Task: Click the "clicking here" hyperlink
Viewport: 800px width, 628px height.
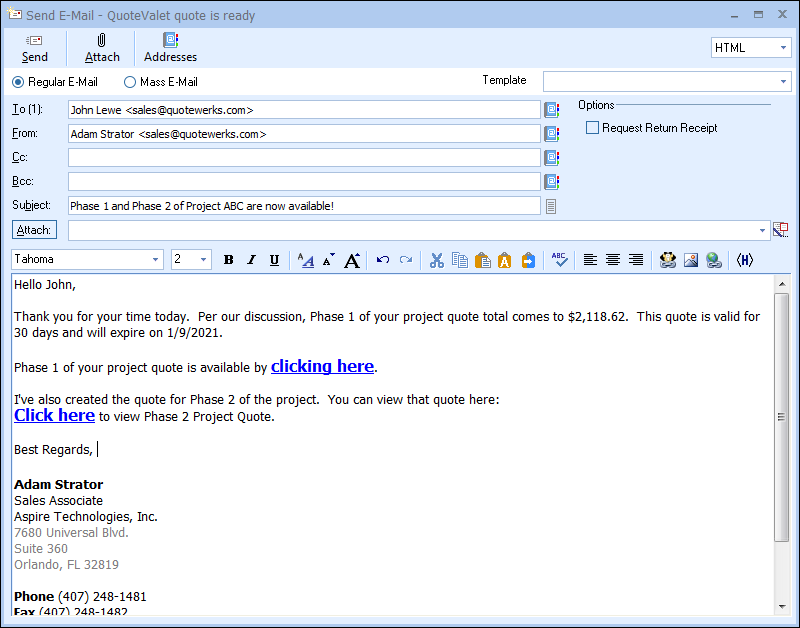Action: pyautogui.click(x=322, y=367)
